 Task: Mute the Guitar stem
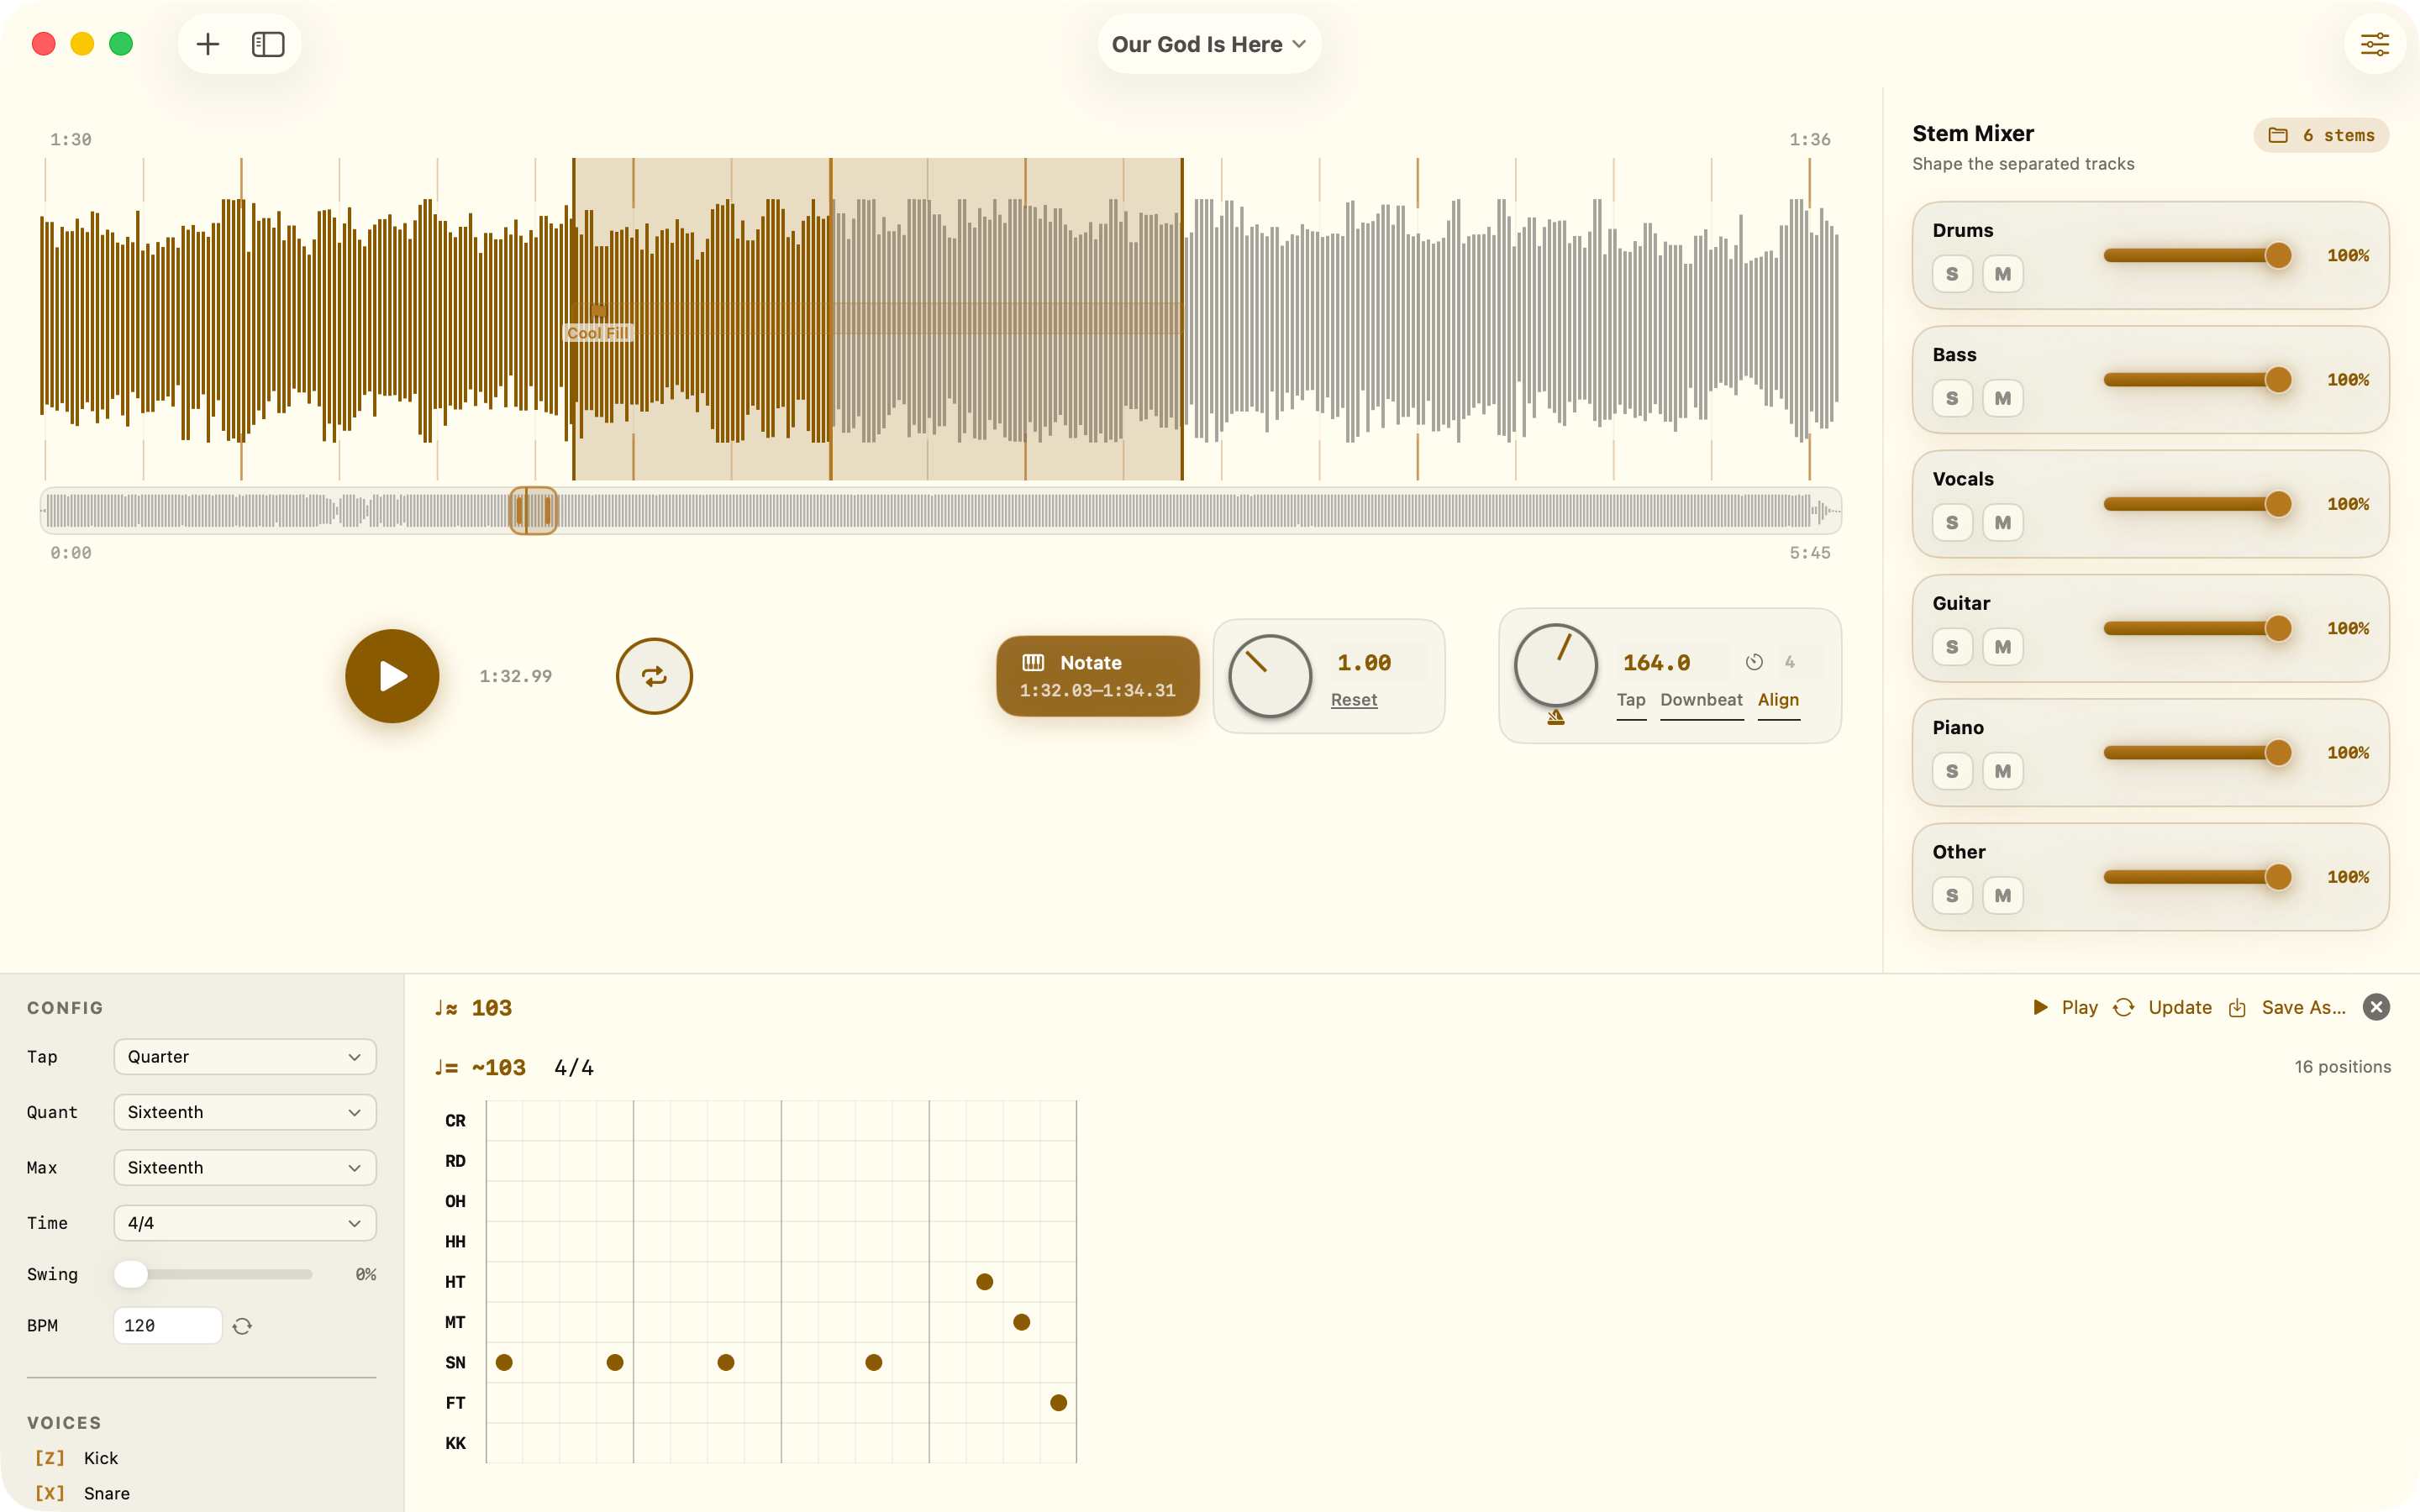[x=2002, y=647]
